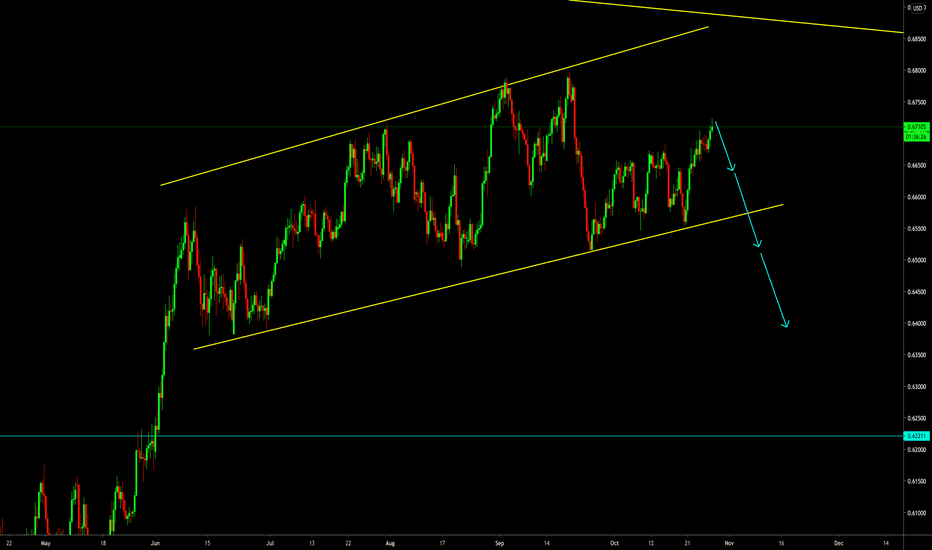Viewport: 932px width, 550px height.
Task: Click the 0.62211 horizontal line price label
Action: pyautogui.click(x=916, y=436)
